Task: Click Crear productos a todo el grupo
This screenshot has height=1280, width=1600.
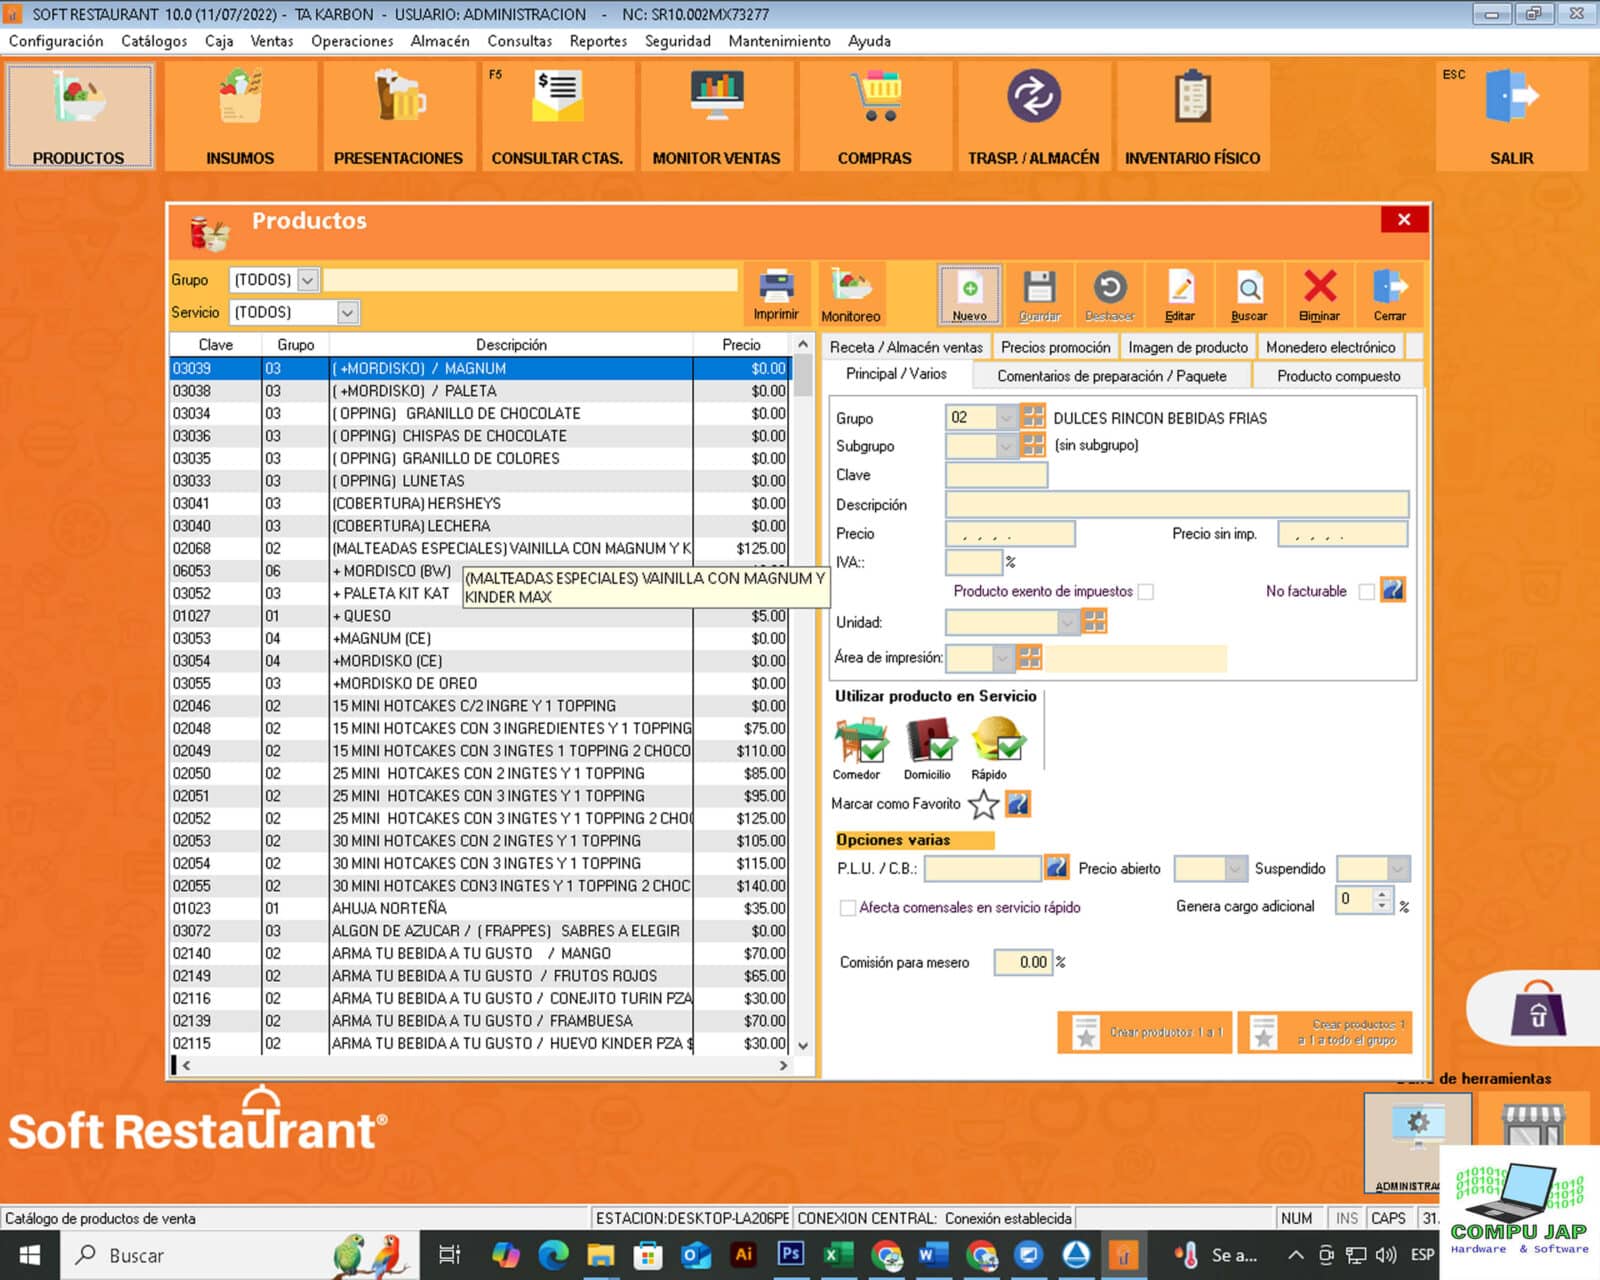Action: [1325, 1032]
